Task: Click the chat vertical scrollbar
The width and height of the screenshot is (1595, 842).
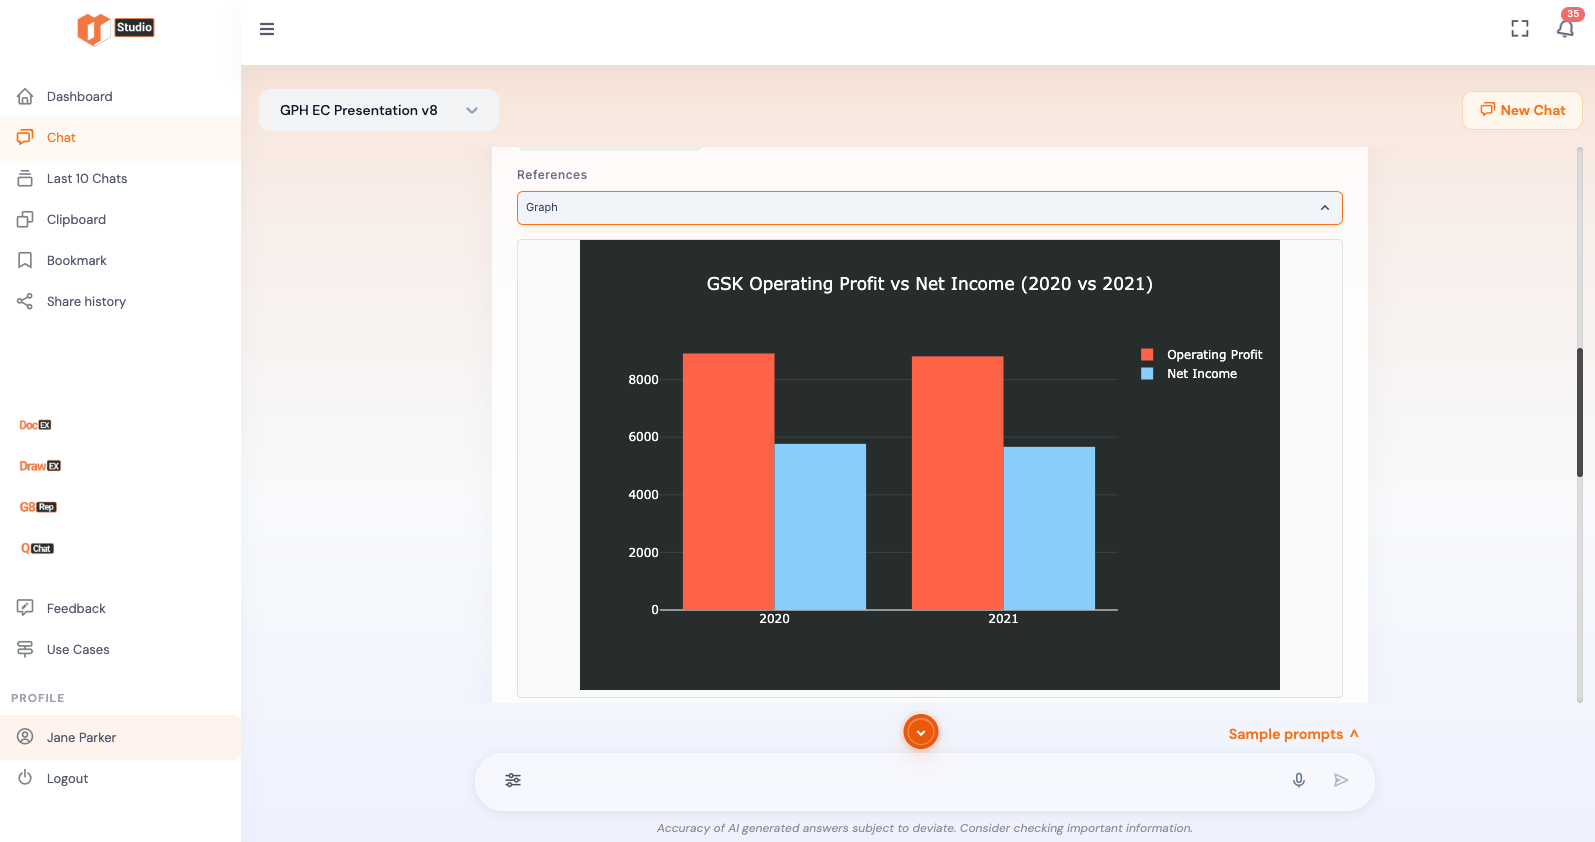Action: (1580, 412)
